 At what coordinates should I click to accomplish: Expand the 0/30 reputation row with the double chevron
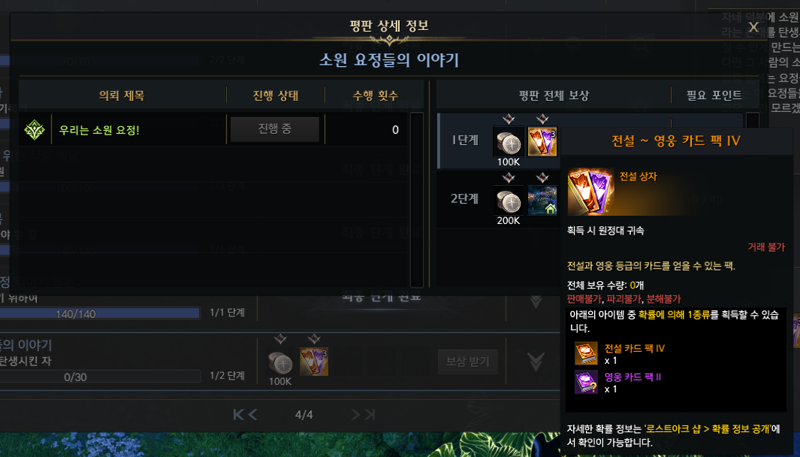[x=536, y=362]
